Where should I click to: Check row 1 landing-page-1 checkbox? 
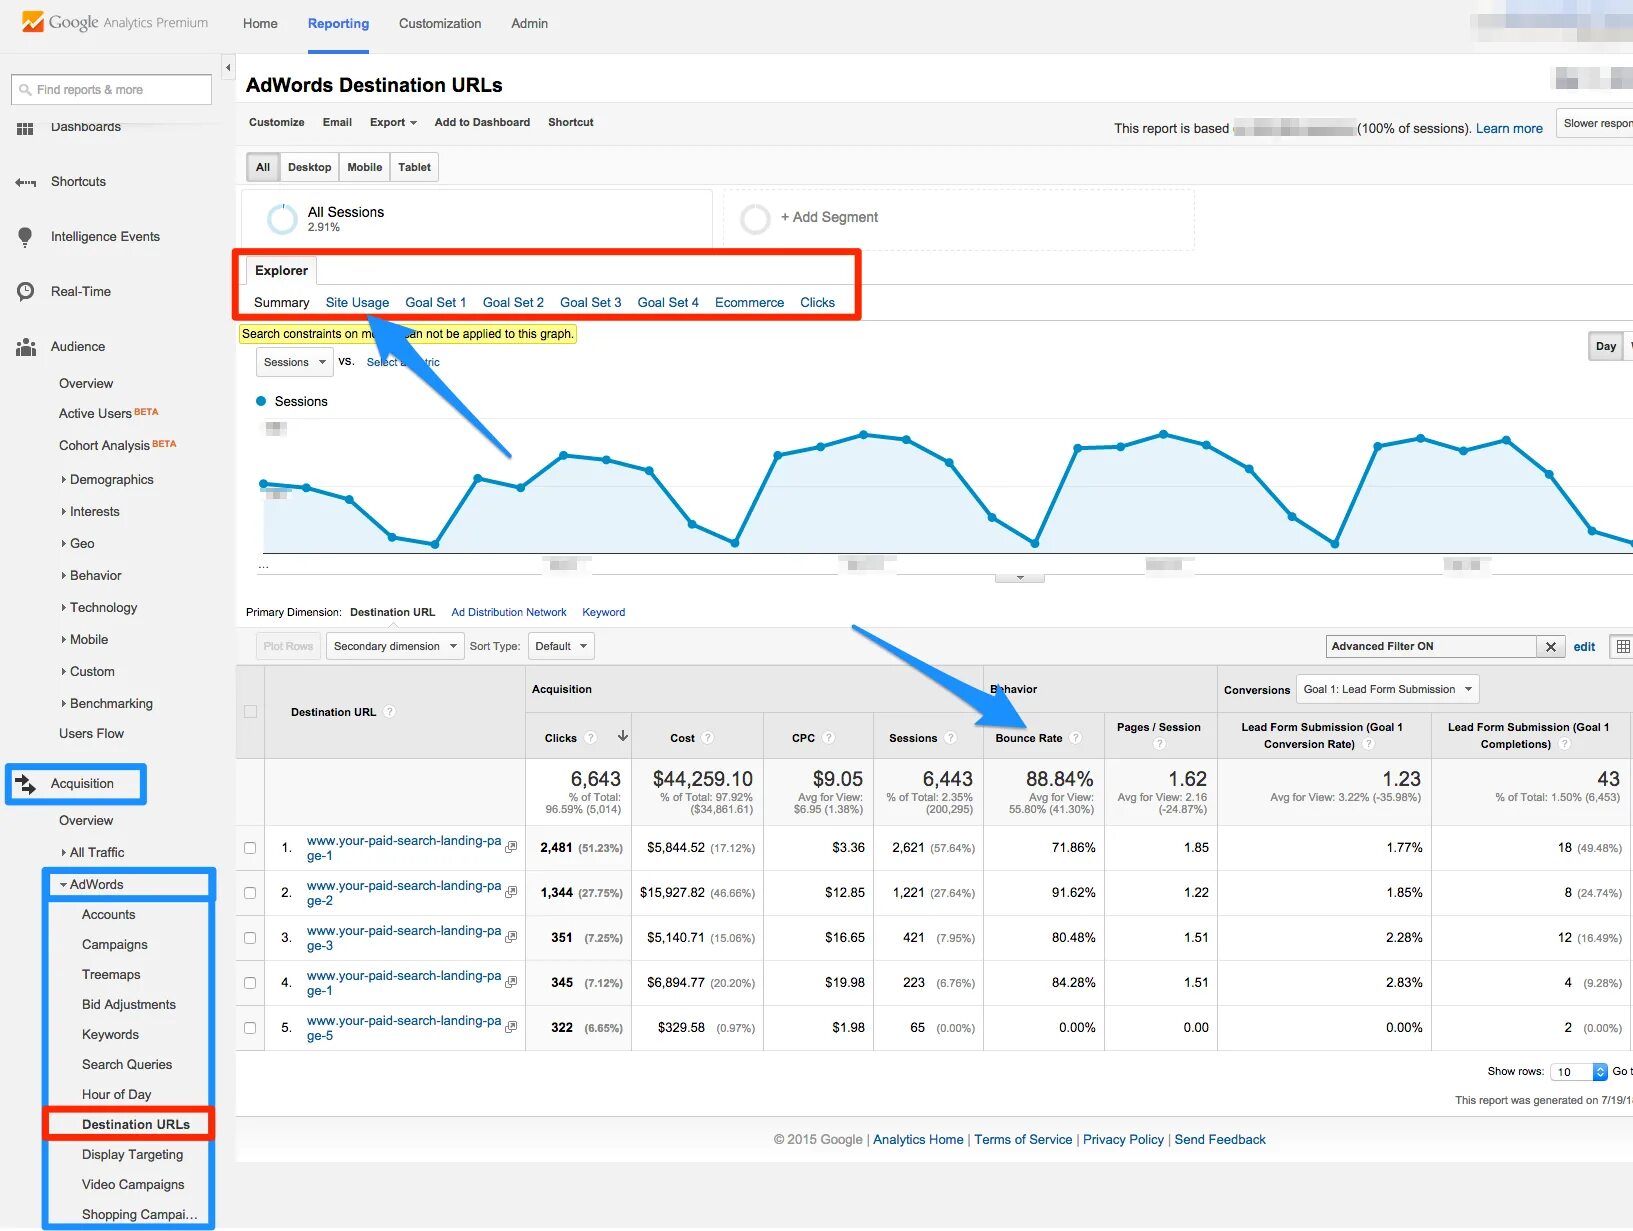pyautogui.click(x=250, y=848)
